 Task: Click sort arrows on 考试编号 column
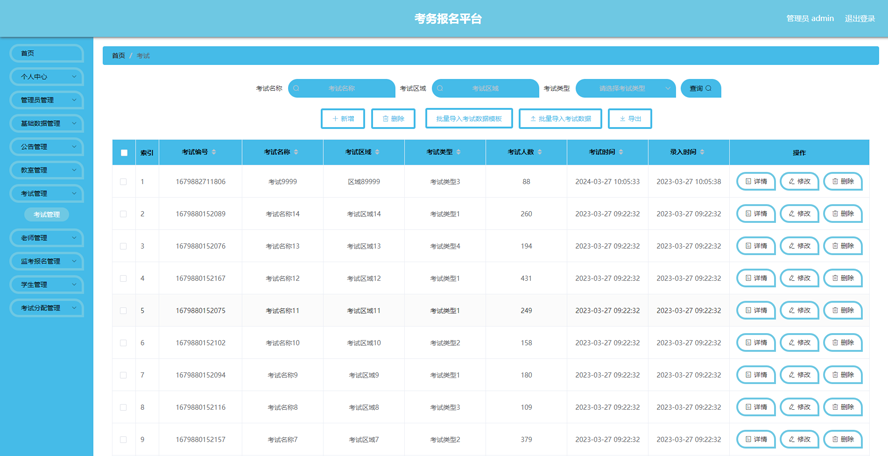click(x=214, y=152)
